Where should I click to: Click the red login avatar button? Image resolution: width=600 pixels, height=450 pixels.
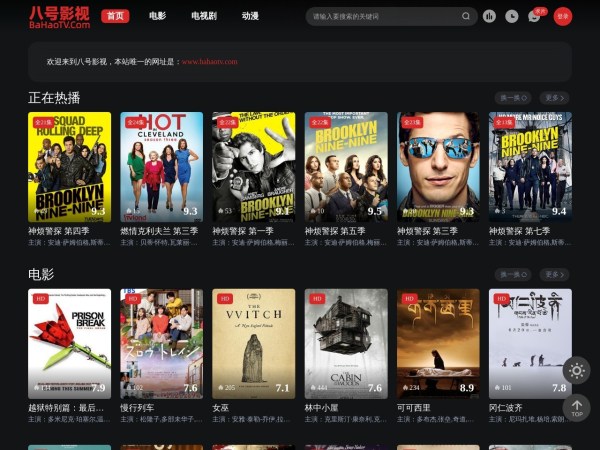pyautogui.click(x=563, y=16)
